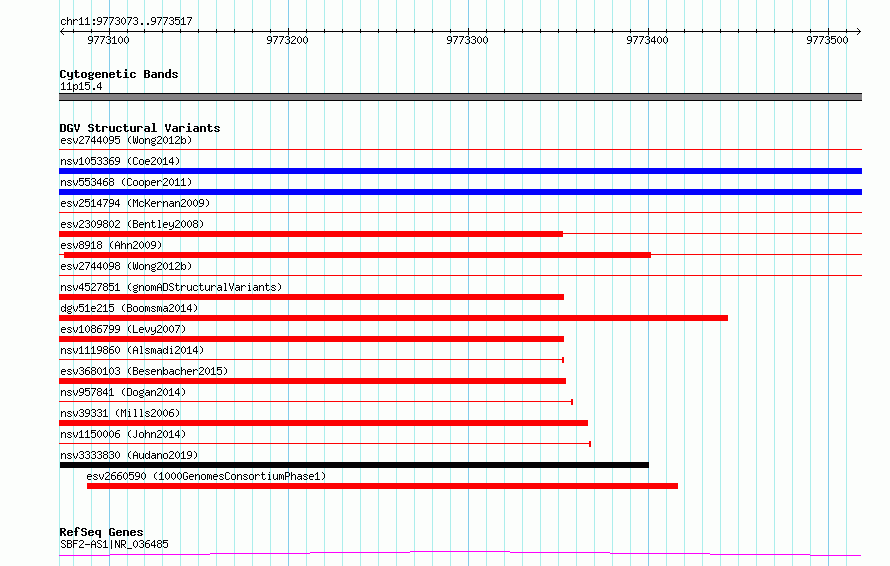Open variant esv2514794 (McKernan2009)
This screenshot has height=566, width=890.
pos(135,203)
